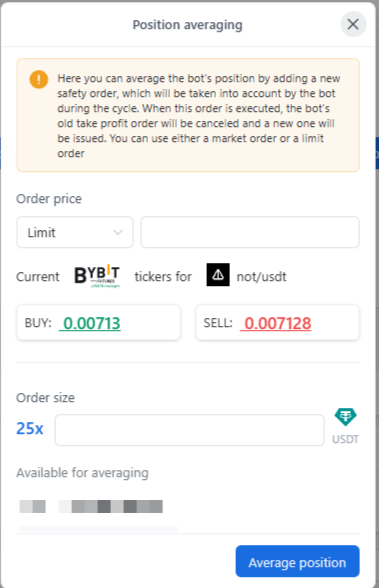Viewport: 379px width, 588px height.
Task: Click the USDT currency label
Action: pos(345,439)
